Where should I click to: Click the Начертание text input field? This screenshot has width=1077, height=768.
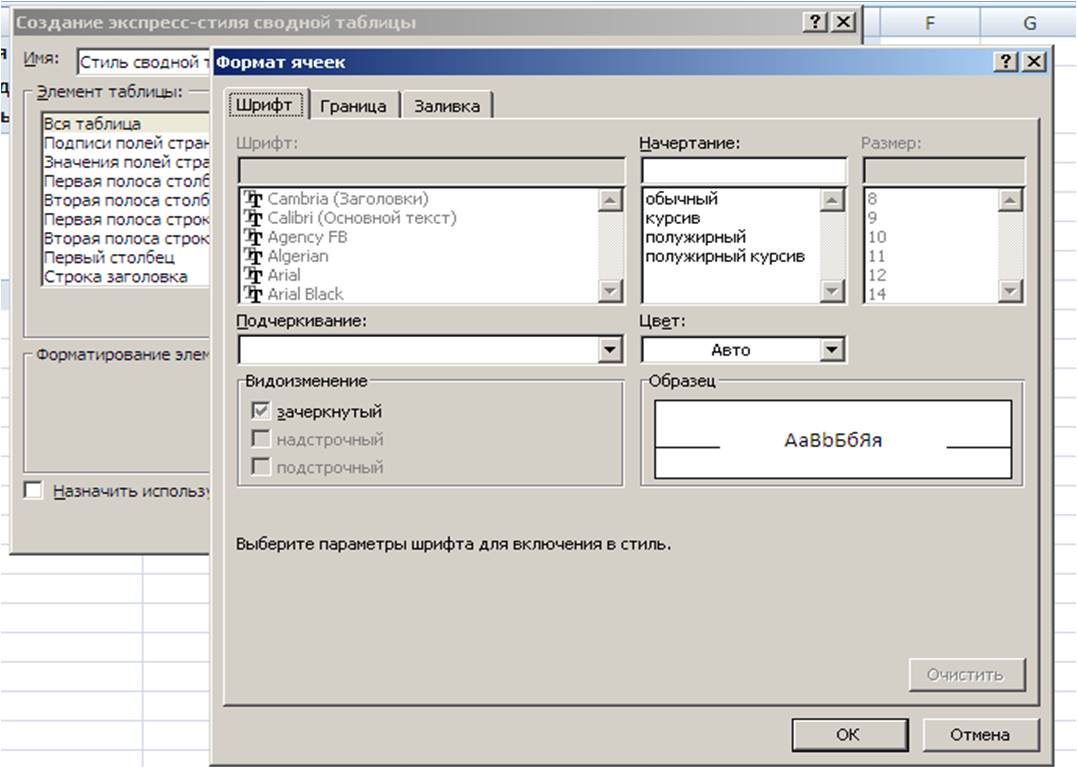[743, 171]
